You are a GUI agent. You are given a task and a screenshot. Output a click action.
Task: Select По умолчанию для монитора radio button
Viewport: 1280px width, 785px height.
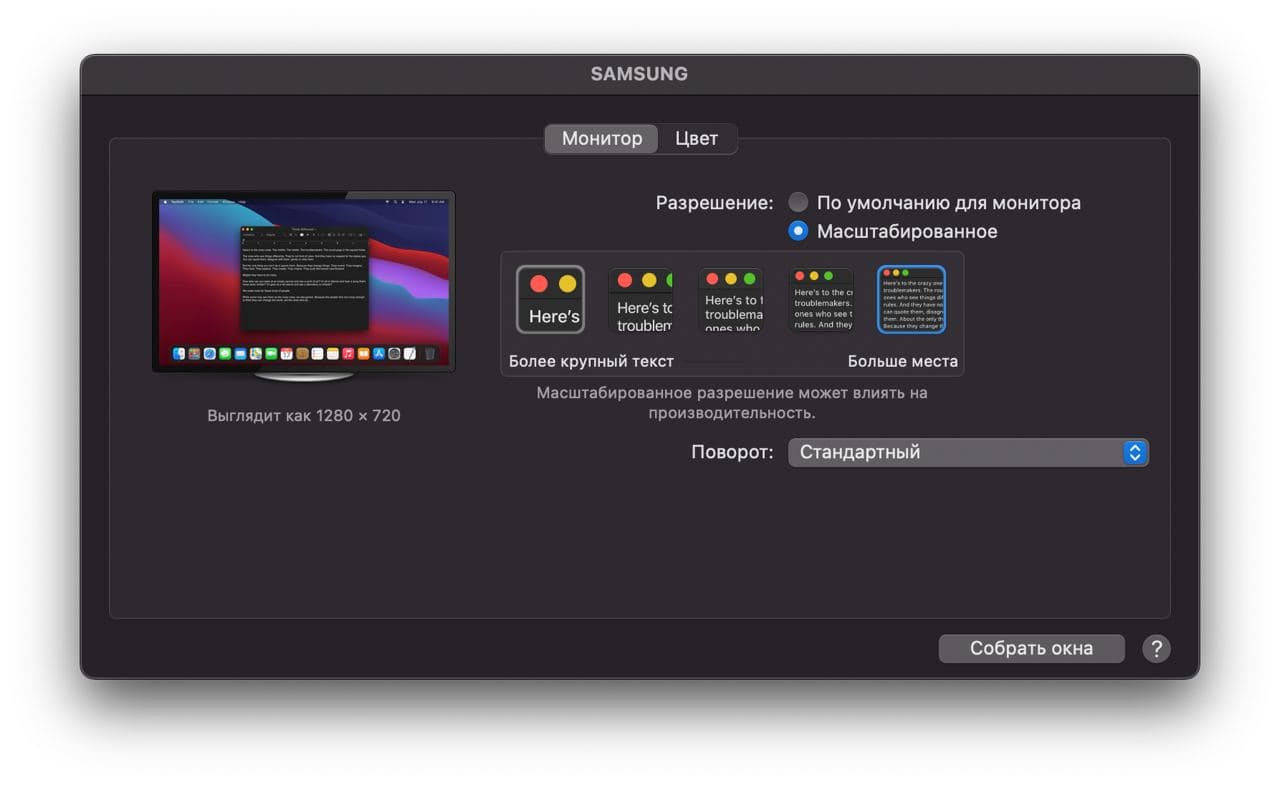[798, 203]
